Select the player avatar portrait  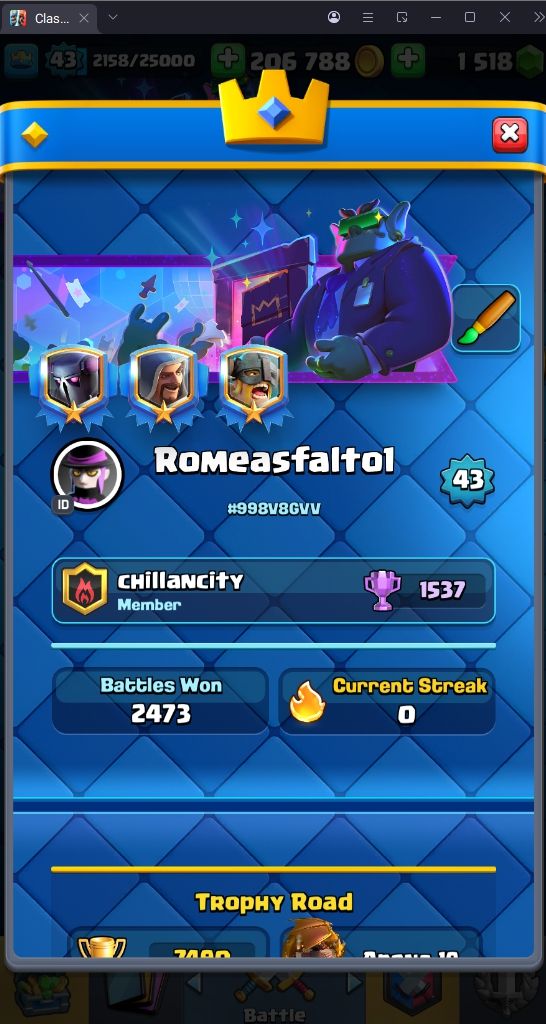point(88,473)
